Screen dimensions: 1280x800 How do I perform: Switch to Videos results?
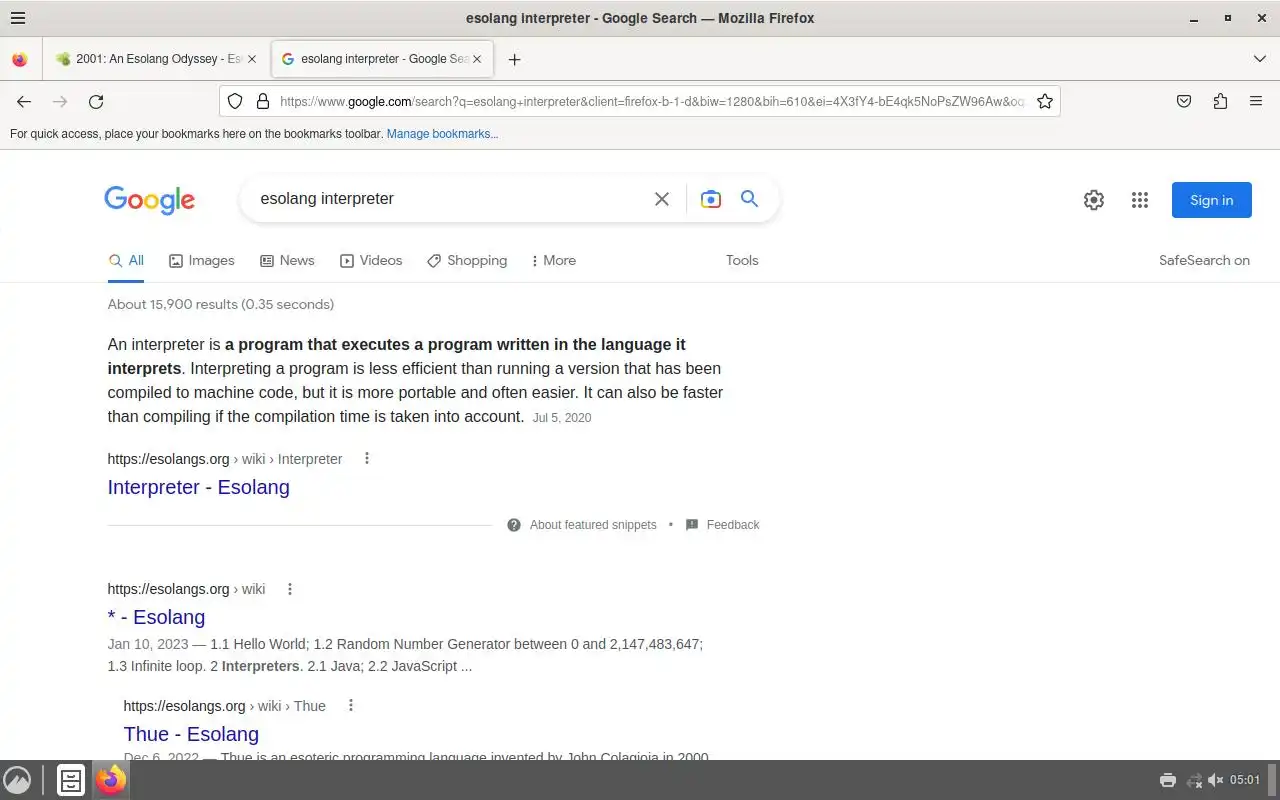click(x=371, y=260)
